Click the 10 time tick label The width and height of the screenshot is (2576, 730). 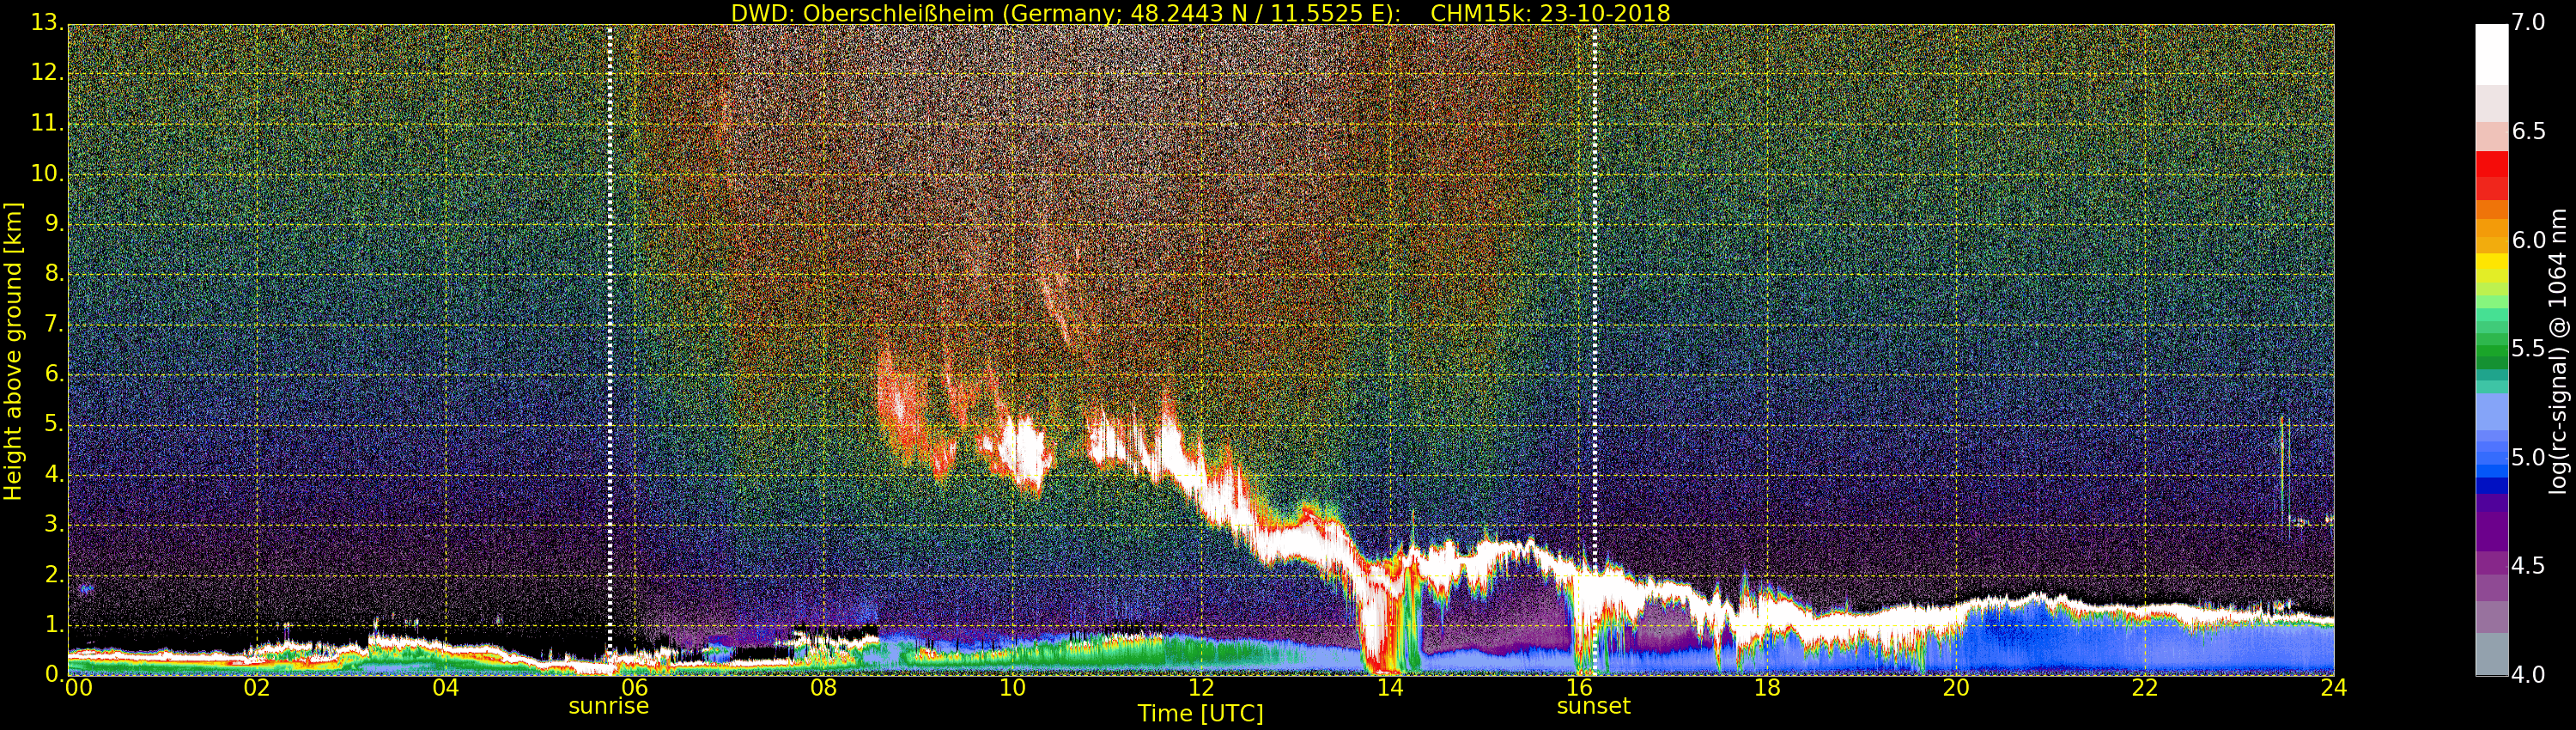[x=1012, y=688]
